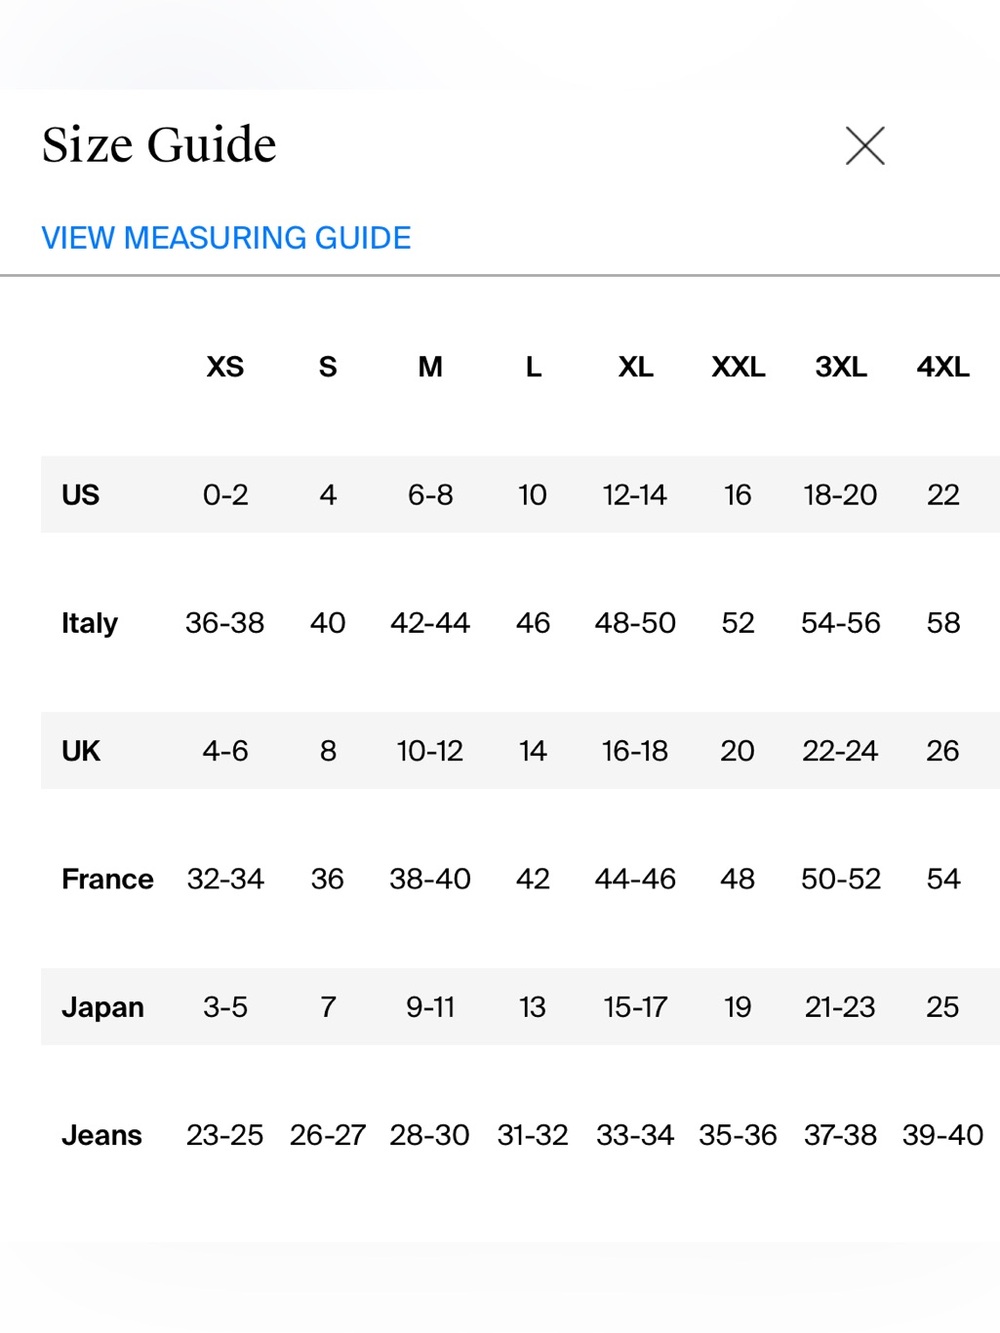Open the View Measuring Guide link
This screenshot has height=1333, width=1000.
tap(226, 238)
